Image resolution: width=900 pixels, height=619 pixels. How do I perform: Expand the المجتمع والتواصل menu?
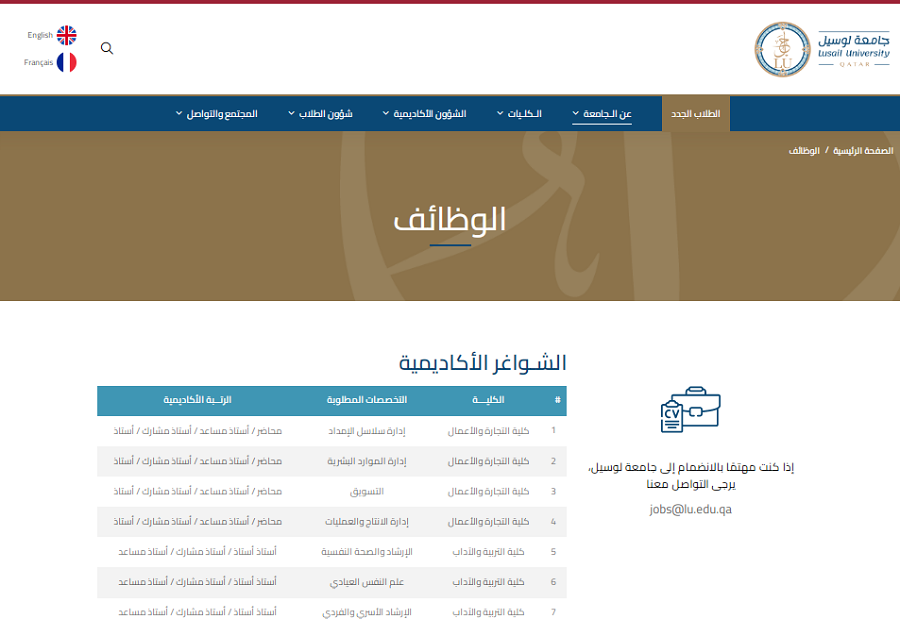pyautogui.click(x=216, y=114)
